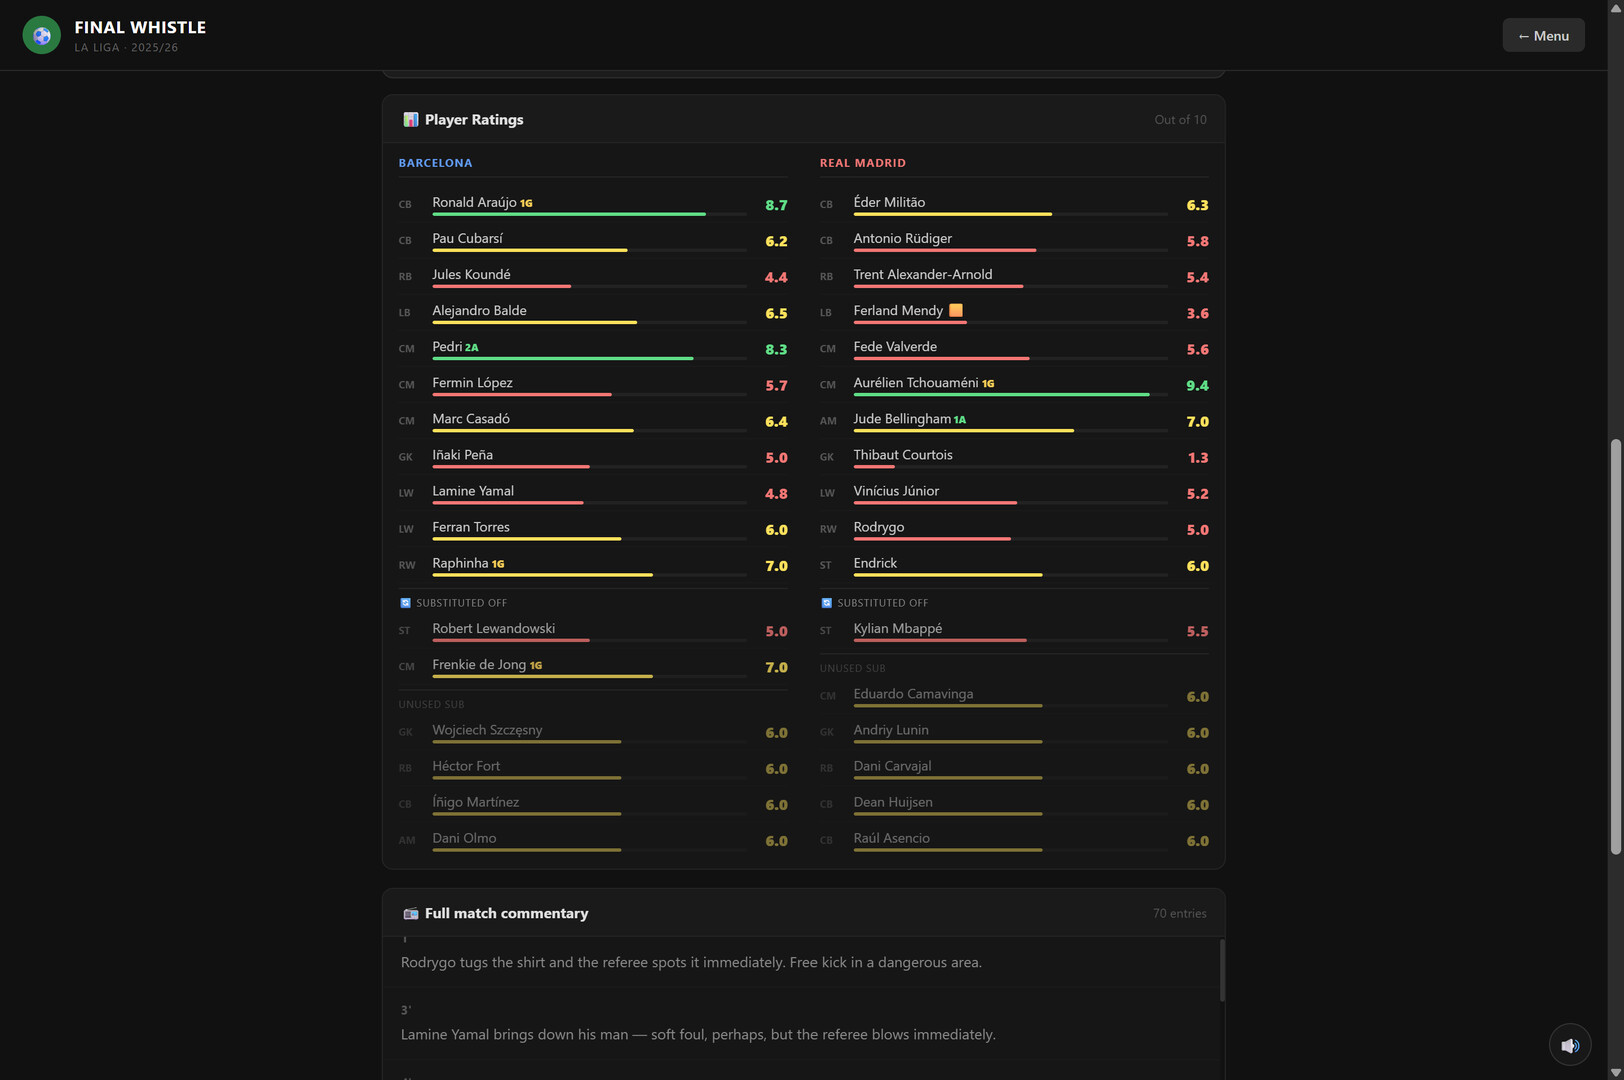The height and width of the screenshot is (1080, 1624).
Task: Click Ferland Mendy's yellow card icon
Action: tap(956, 310)
